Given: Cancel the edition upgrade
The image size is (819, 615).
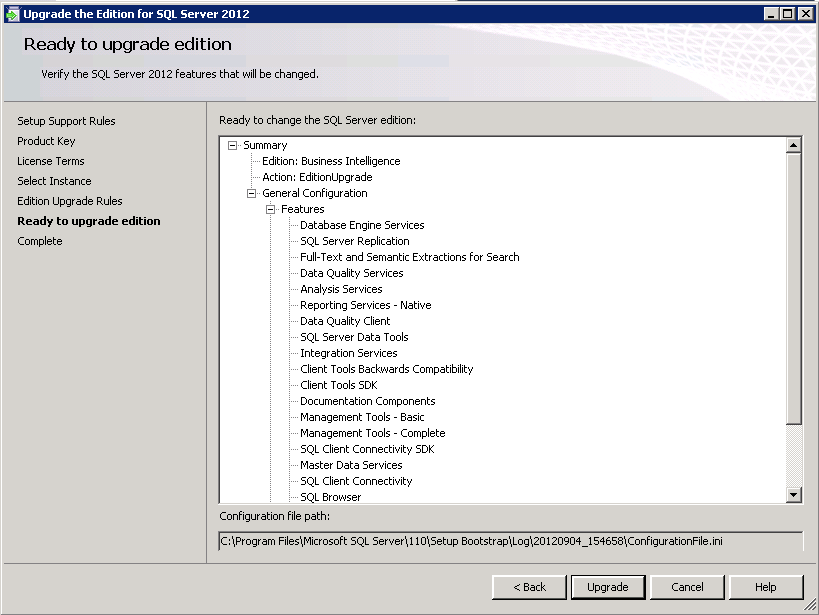Looking at the screenshot, I should point(687,587).
